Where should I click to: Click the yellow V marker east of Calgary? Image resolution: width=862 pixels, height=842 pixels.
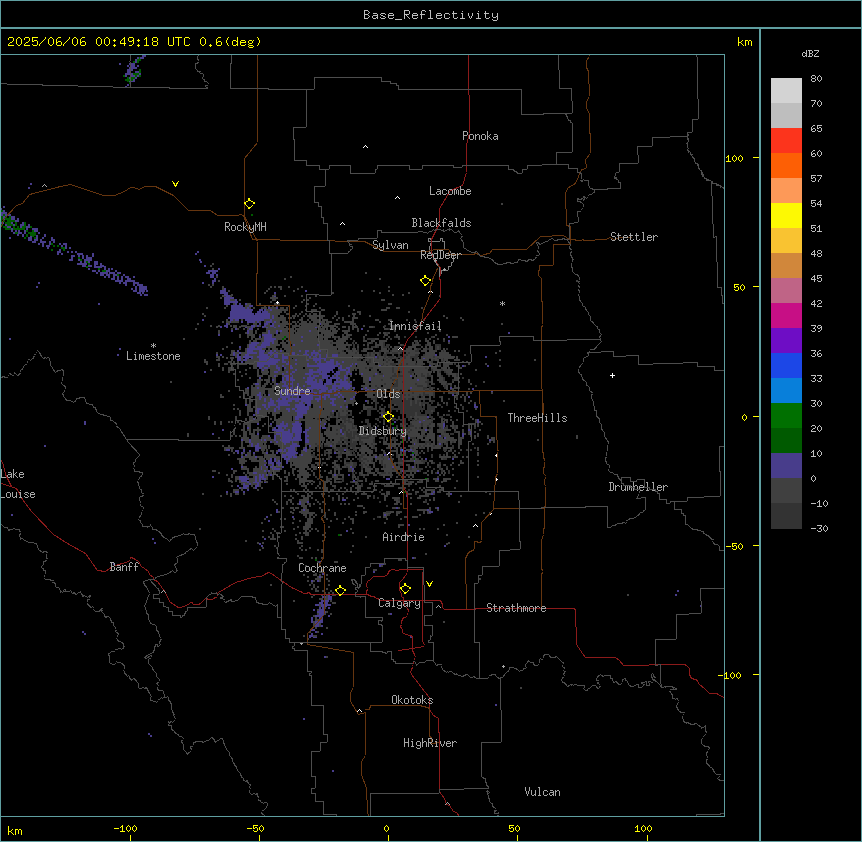click(429, 584)
